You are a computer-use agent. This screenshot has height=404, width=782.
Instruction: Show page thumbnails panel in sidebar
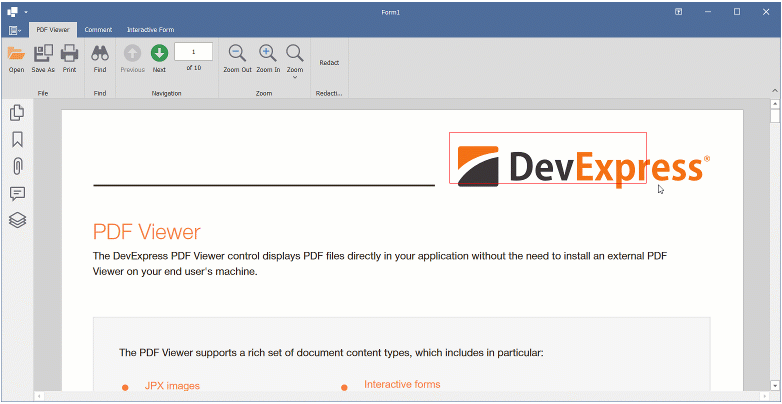click(17, 113)
